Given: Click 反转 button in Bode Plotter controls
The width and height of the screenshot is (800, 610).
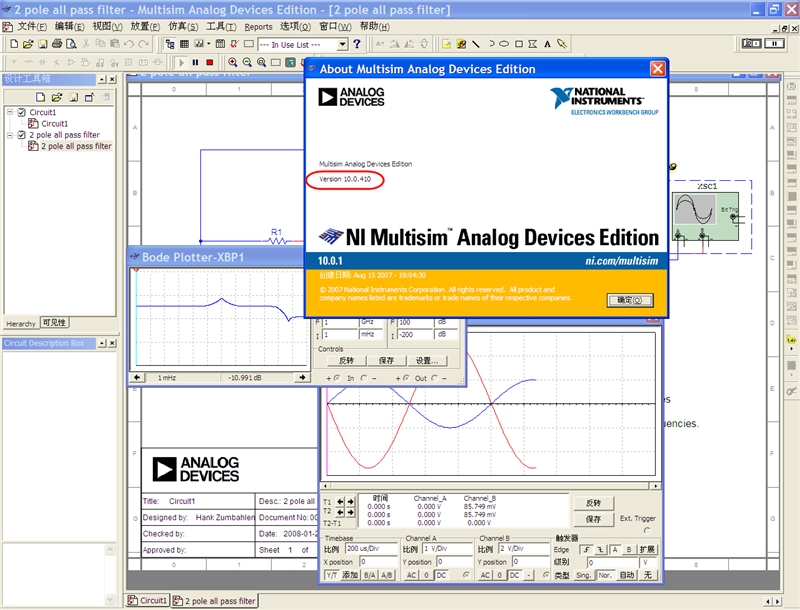Looking at the screenshot, I should [346, 361].
